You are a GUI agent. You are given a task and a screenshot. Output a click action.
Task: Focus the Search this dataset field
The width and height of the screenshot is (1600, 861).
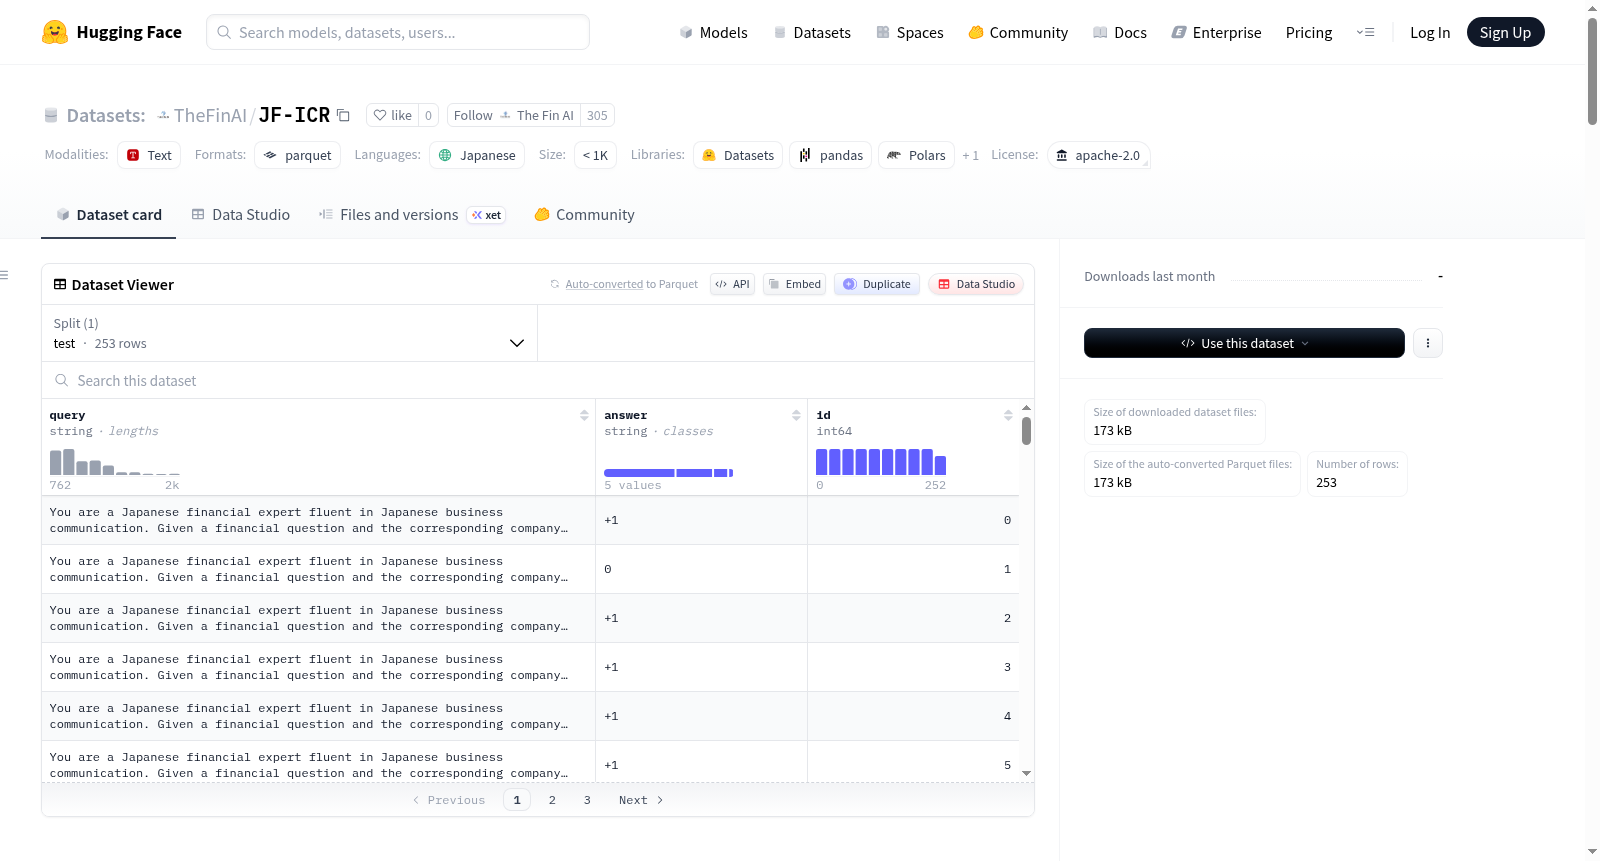pos(538,380)
